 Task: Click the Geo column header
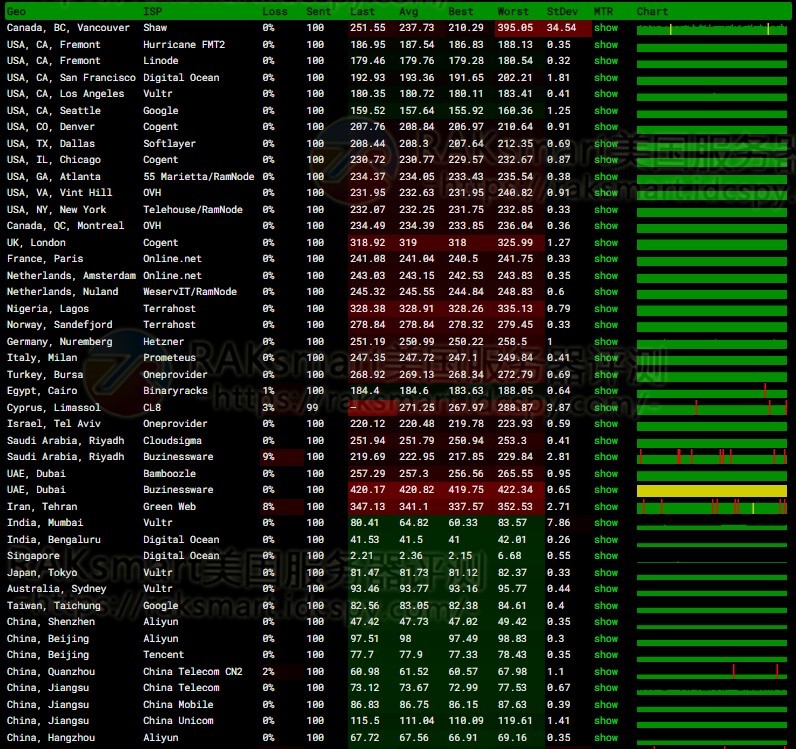click(x=16, y=11)
